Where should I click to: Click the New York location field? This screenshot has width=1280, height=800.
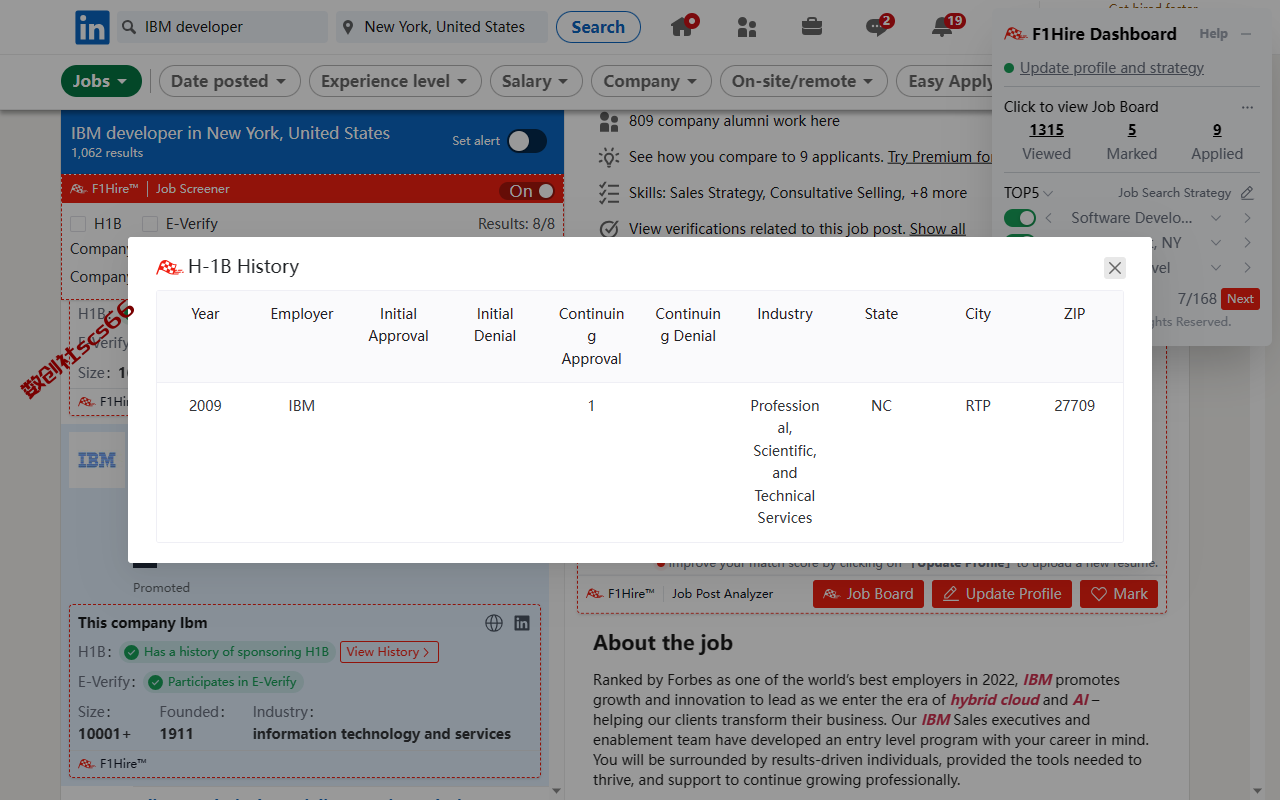pos(441,27)
